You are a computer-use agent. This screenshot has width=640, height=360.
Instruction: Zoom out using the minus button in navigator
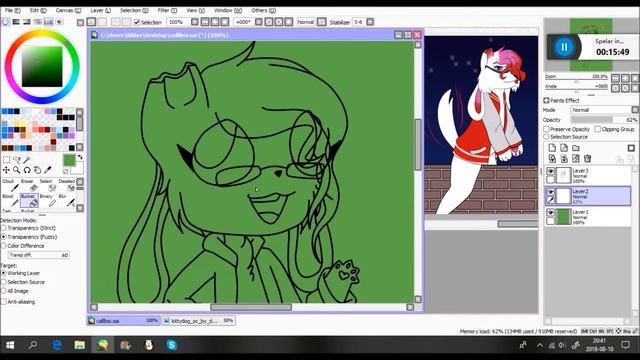615,78
